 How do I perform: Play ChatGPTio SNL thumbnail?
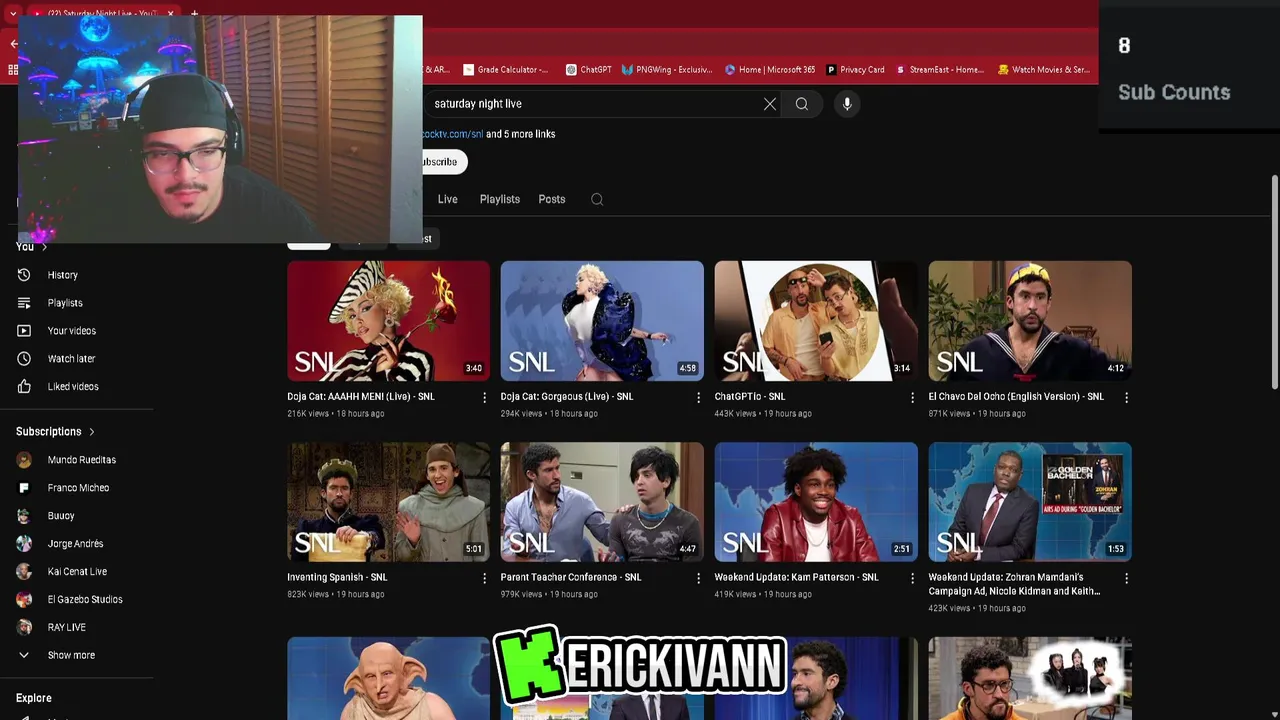tap(816, 321)
